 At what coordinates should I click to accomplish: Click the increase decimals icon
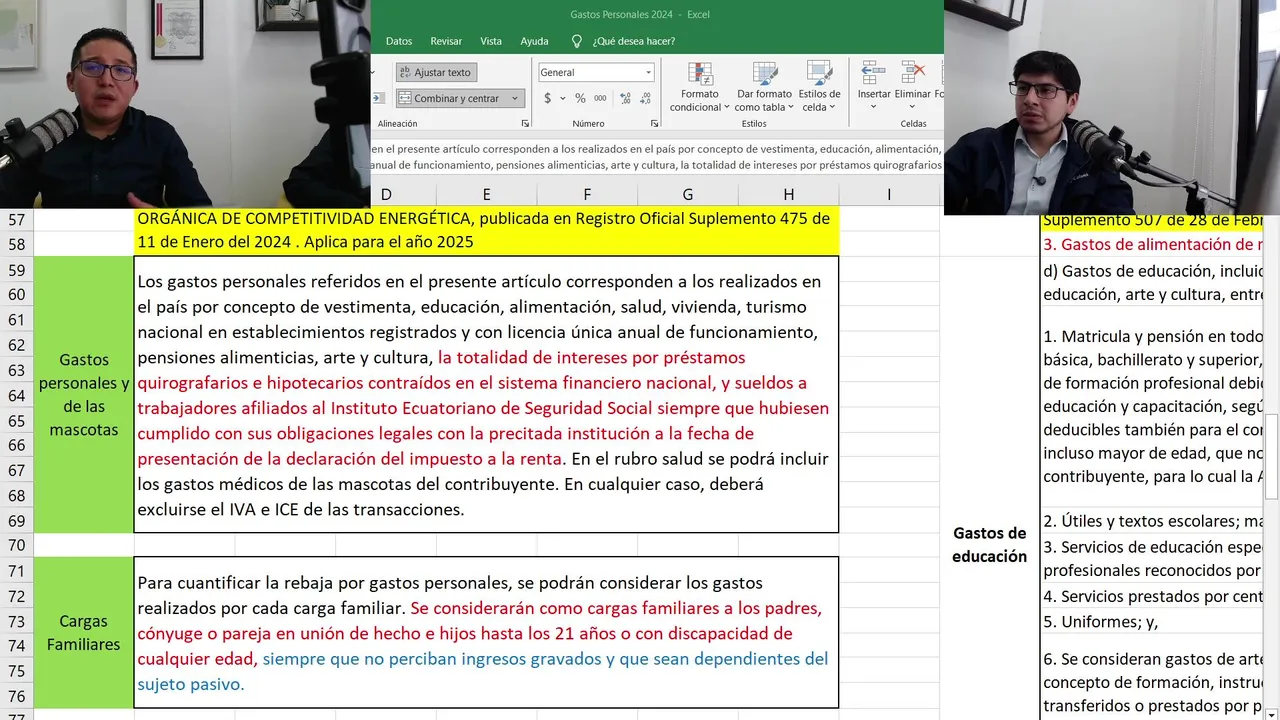625,98
